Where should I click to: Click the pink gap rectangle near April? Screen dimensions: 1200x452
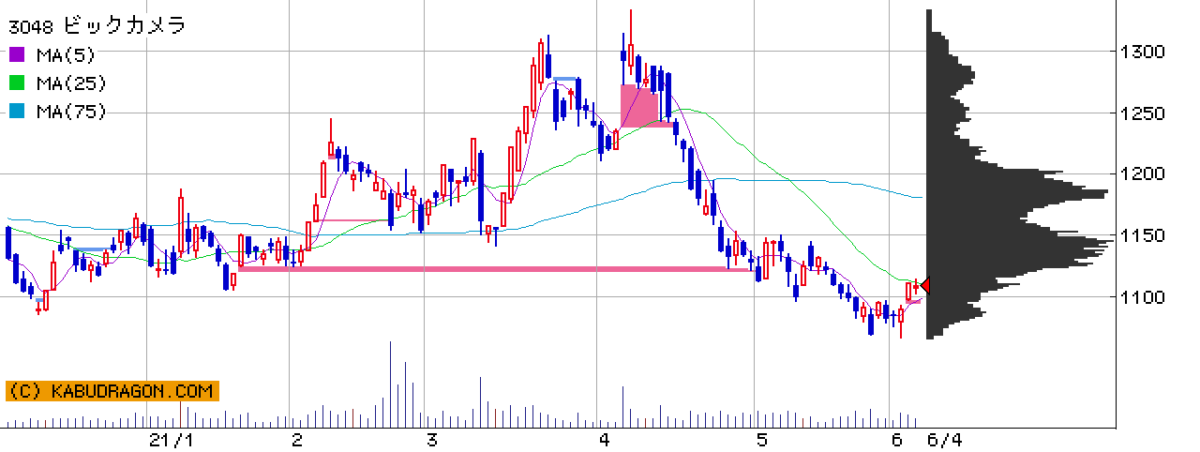[640, 105]
